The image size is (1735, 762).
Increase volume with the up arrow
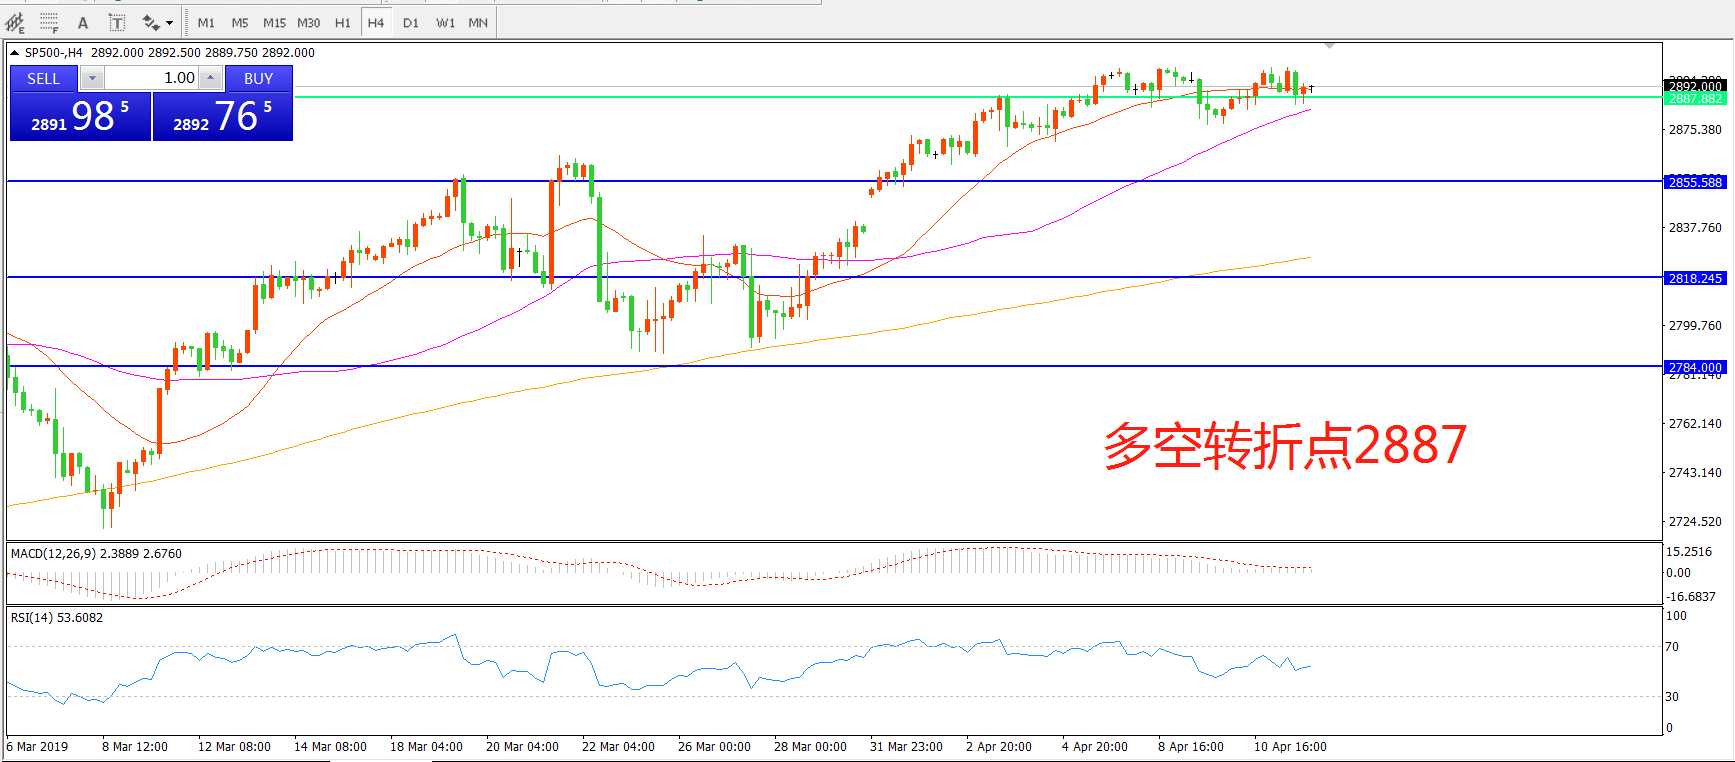click(x=210, y=78)
